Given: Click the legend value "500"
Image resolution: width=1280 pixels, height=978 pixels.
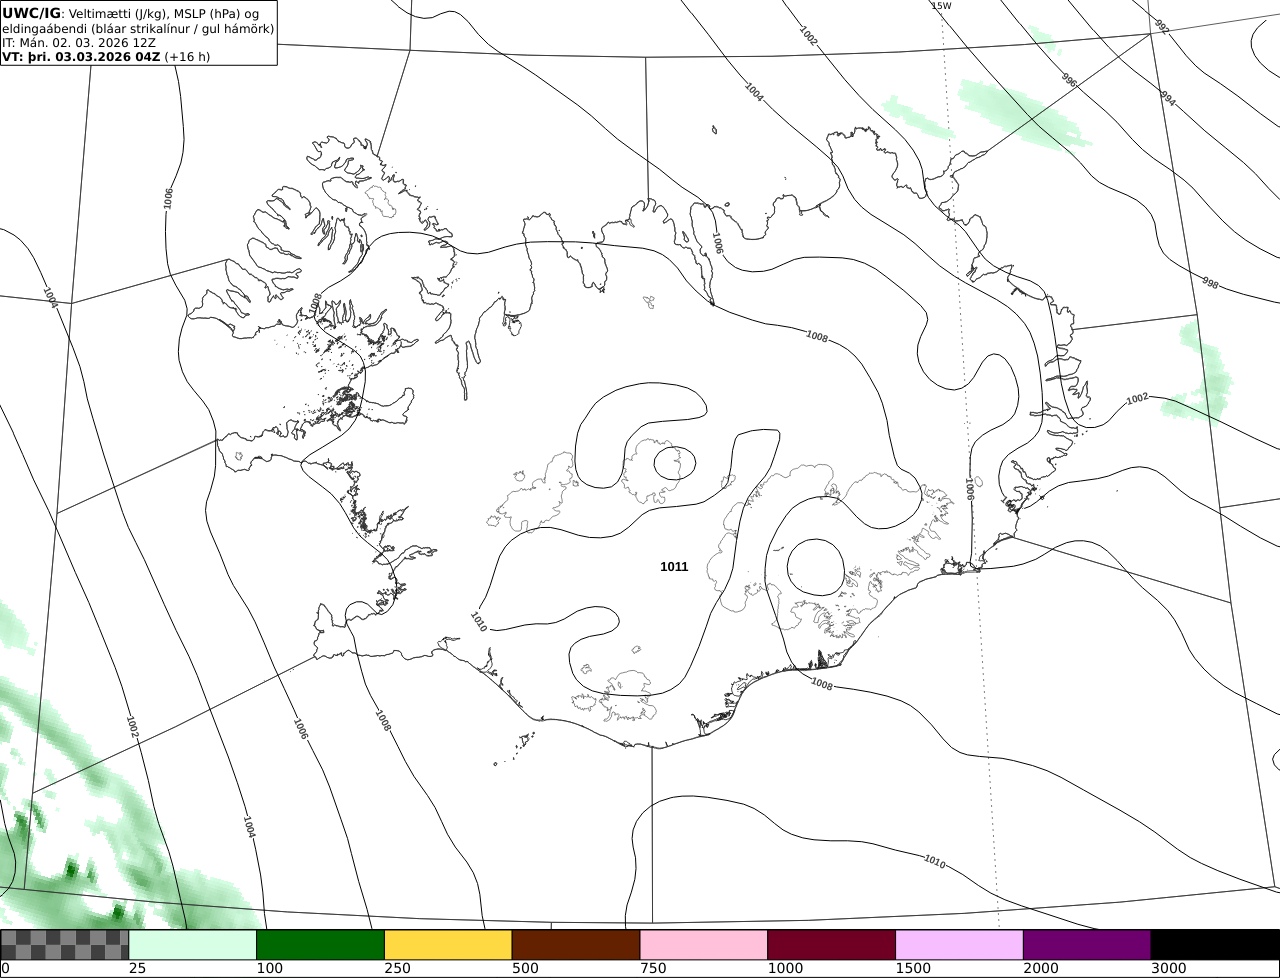Looking at the screenshot, I should (x=524, y=968).
